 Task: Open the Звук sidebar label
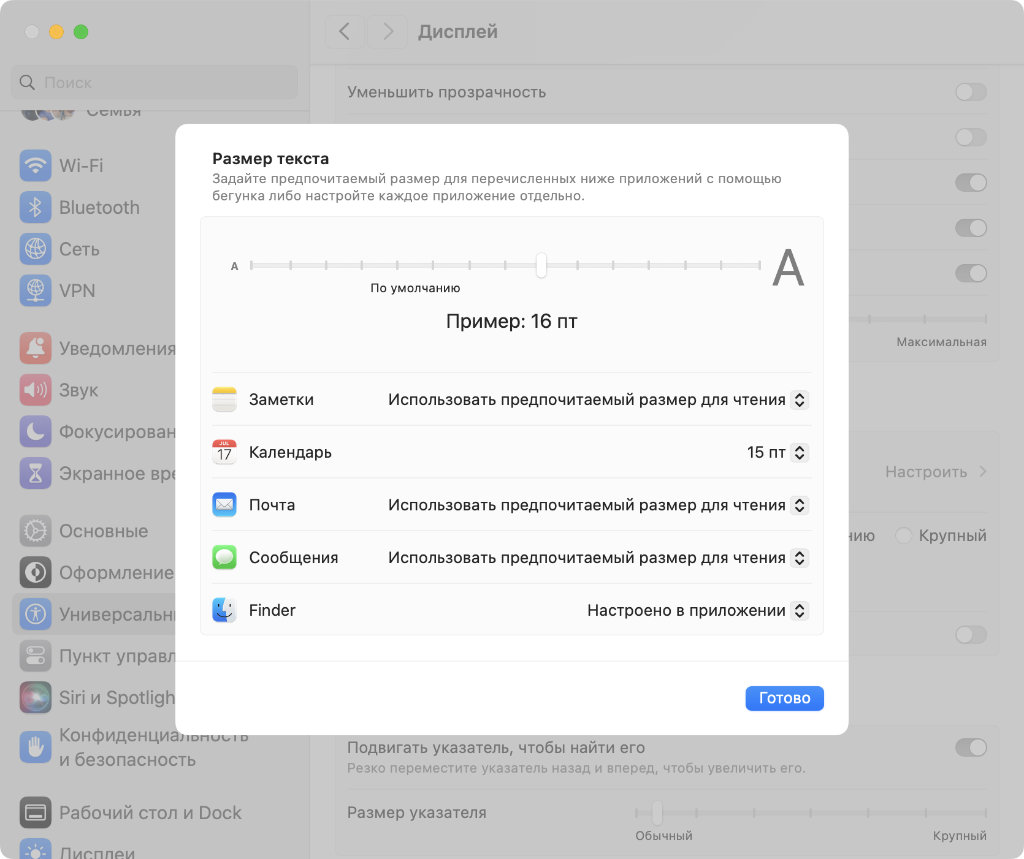pyautogui.click(x=78, y=390)
